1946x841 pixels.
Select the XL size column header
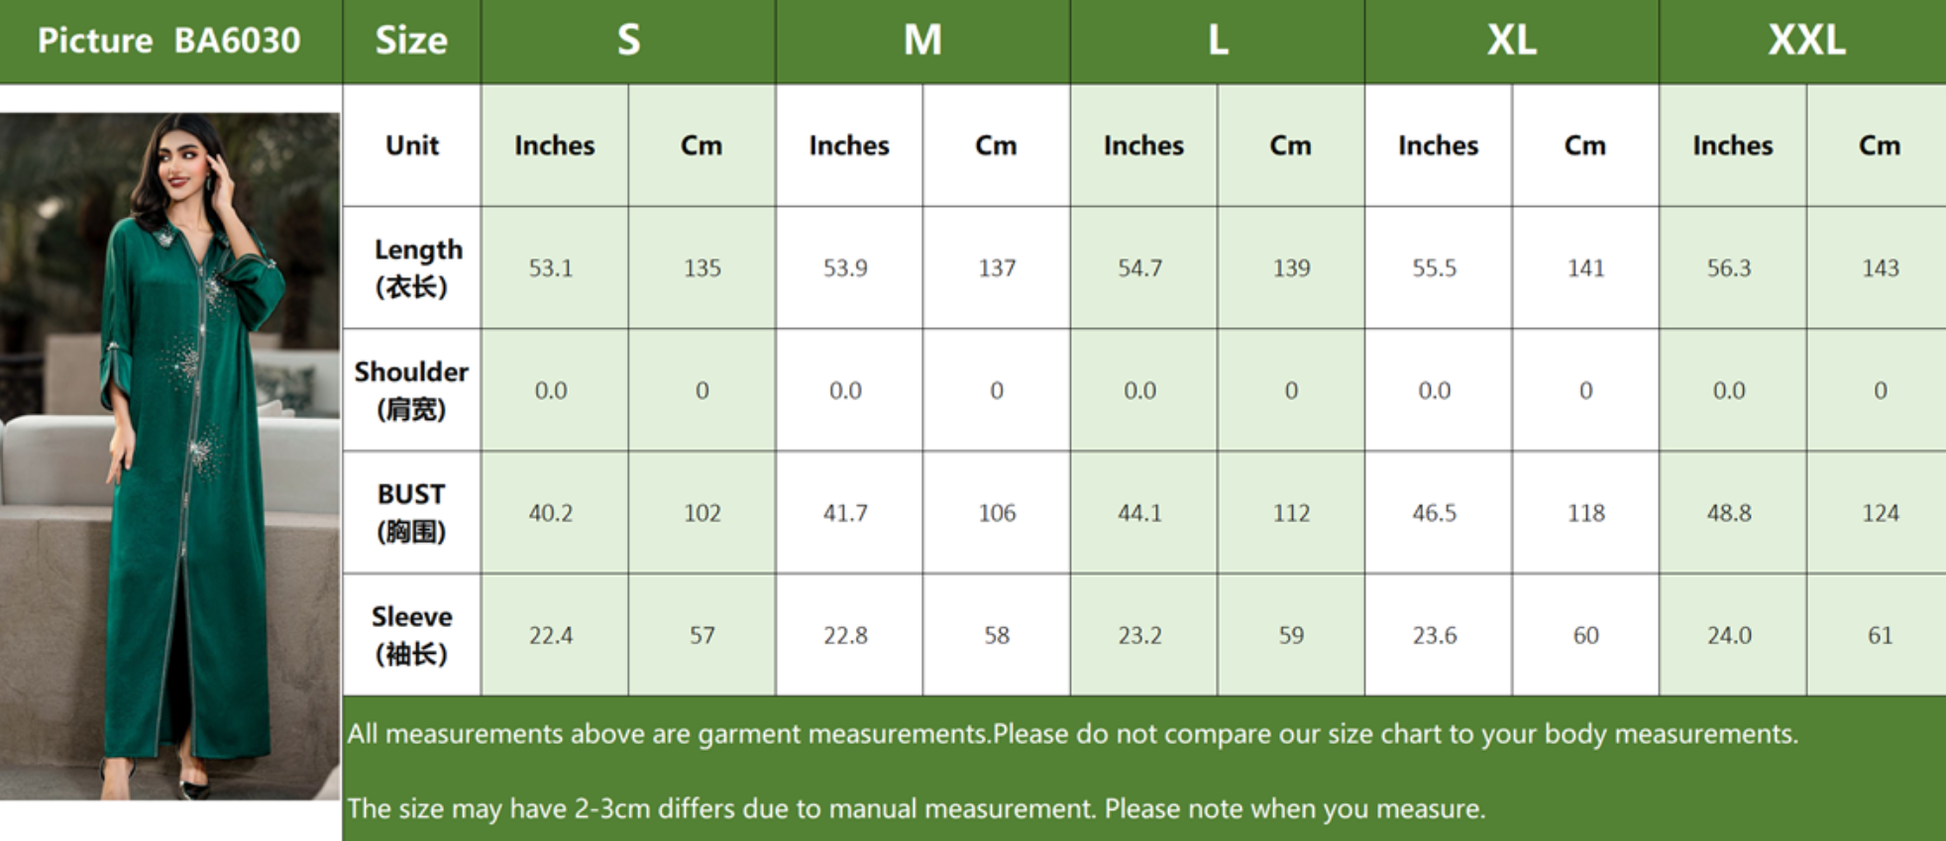coord(1512,41)
